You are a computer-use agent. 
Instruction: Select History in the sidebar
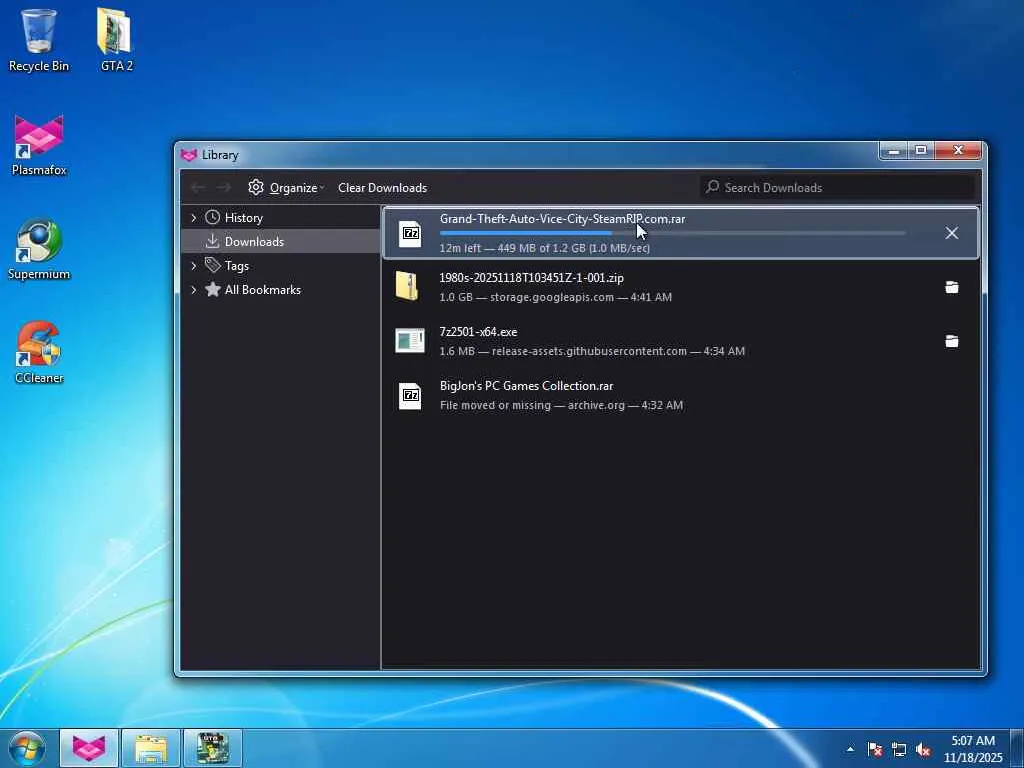[x=281, y=217]
